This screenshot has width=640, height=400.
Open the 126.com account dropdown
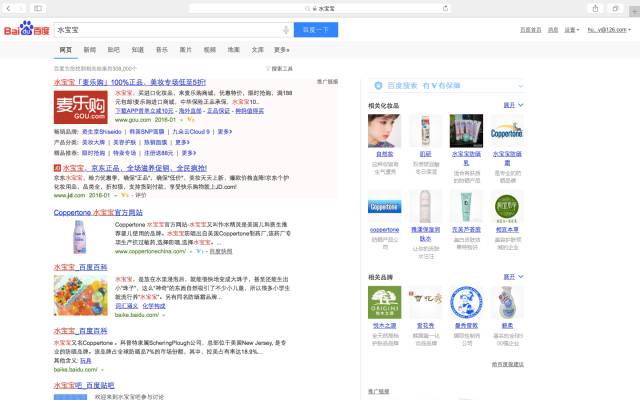point(609,30)
